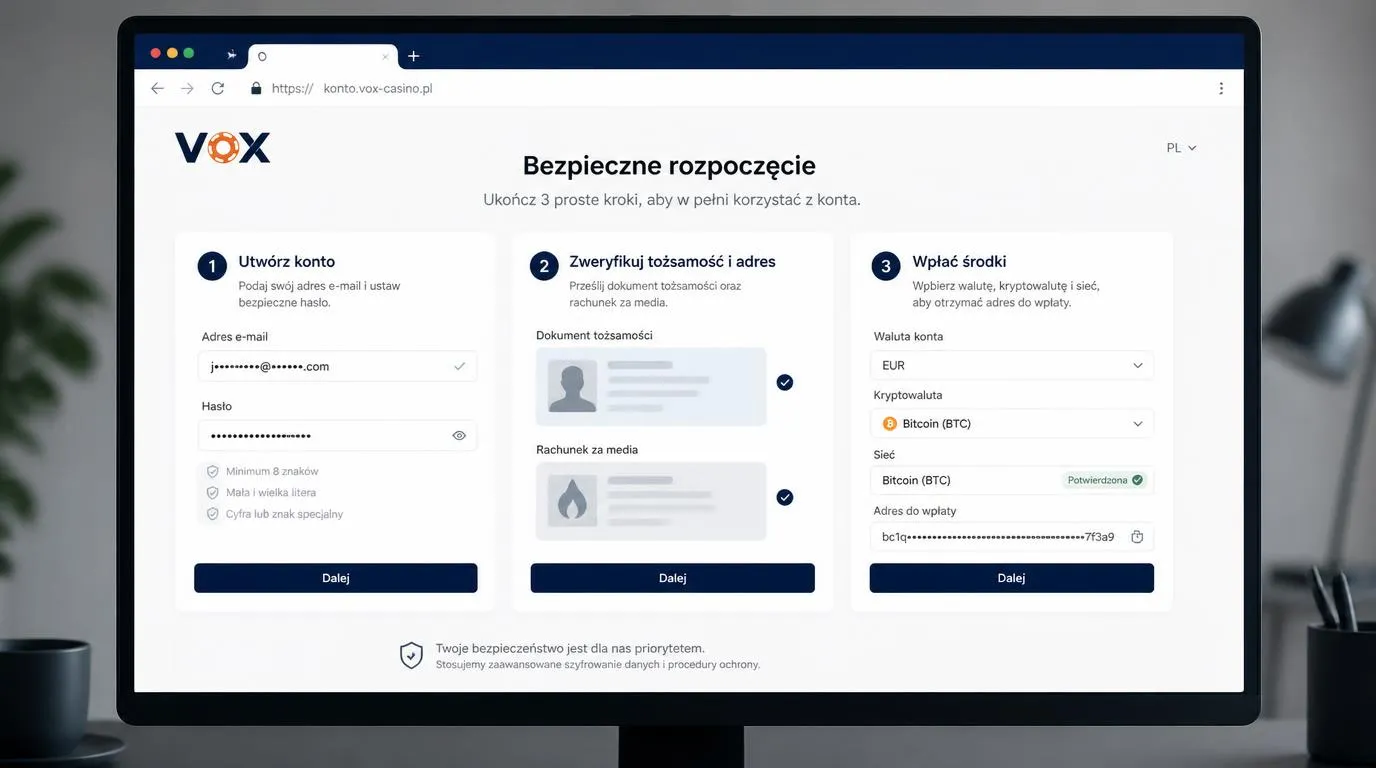Click the Dokument tożsamości upload thumbnail
The image size is (1376, 768).
click(x=651, y=386)
